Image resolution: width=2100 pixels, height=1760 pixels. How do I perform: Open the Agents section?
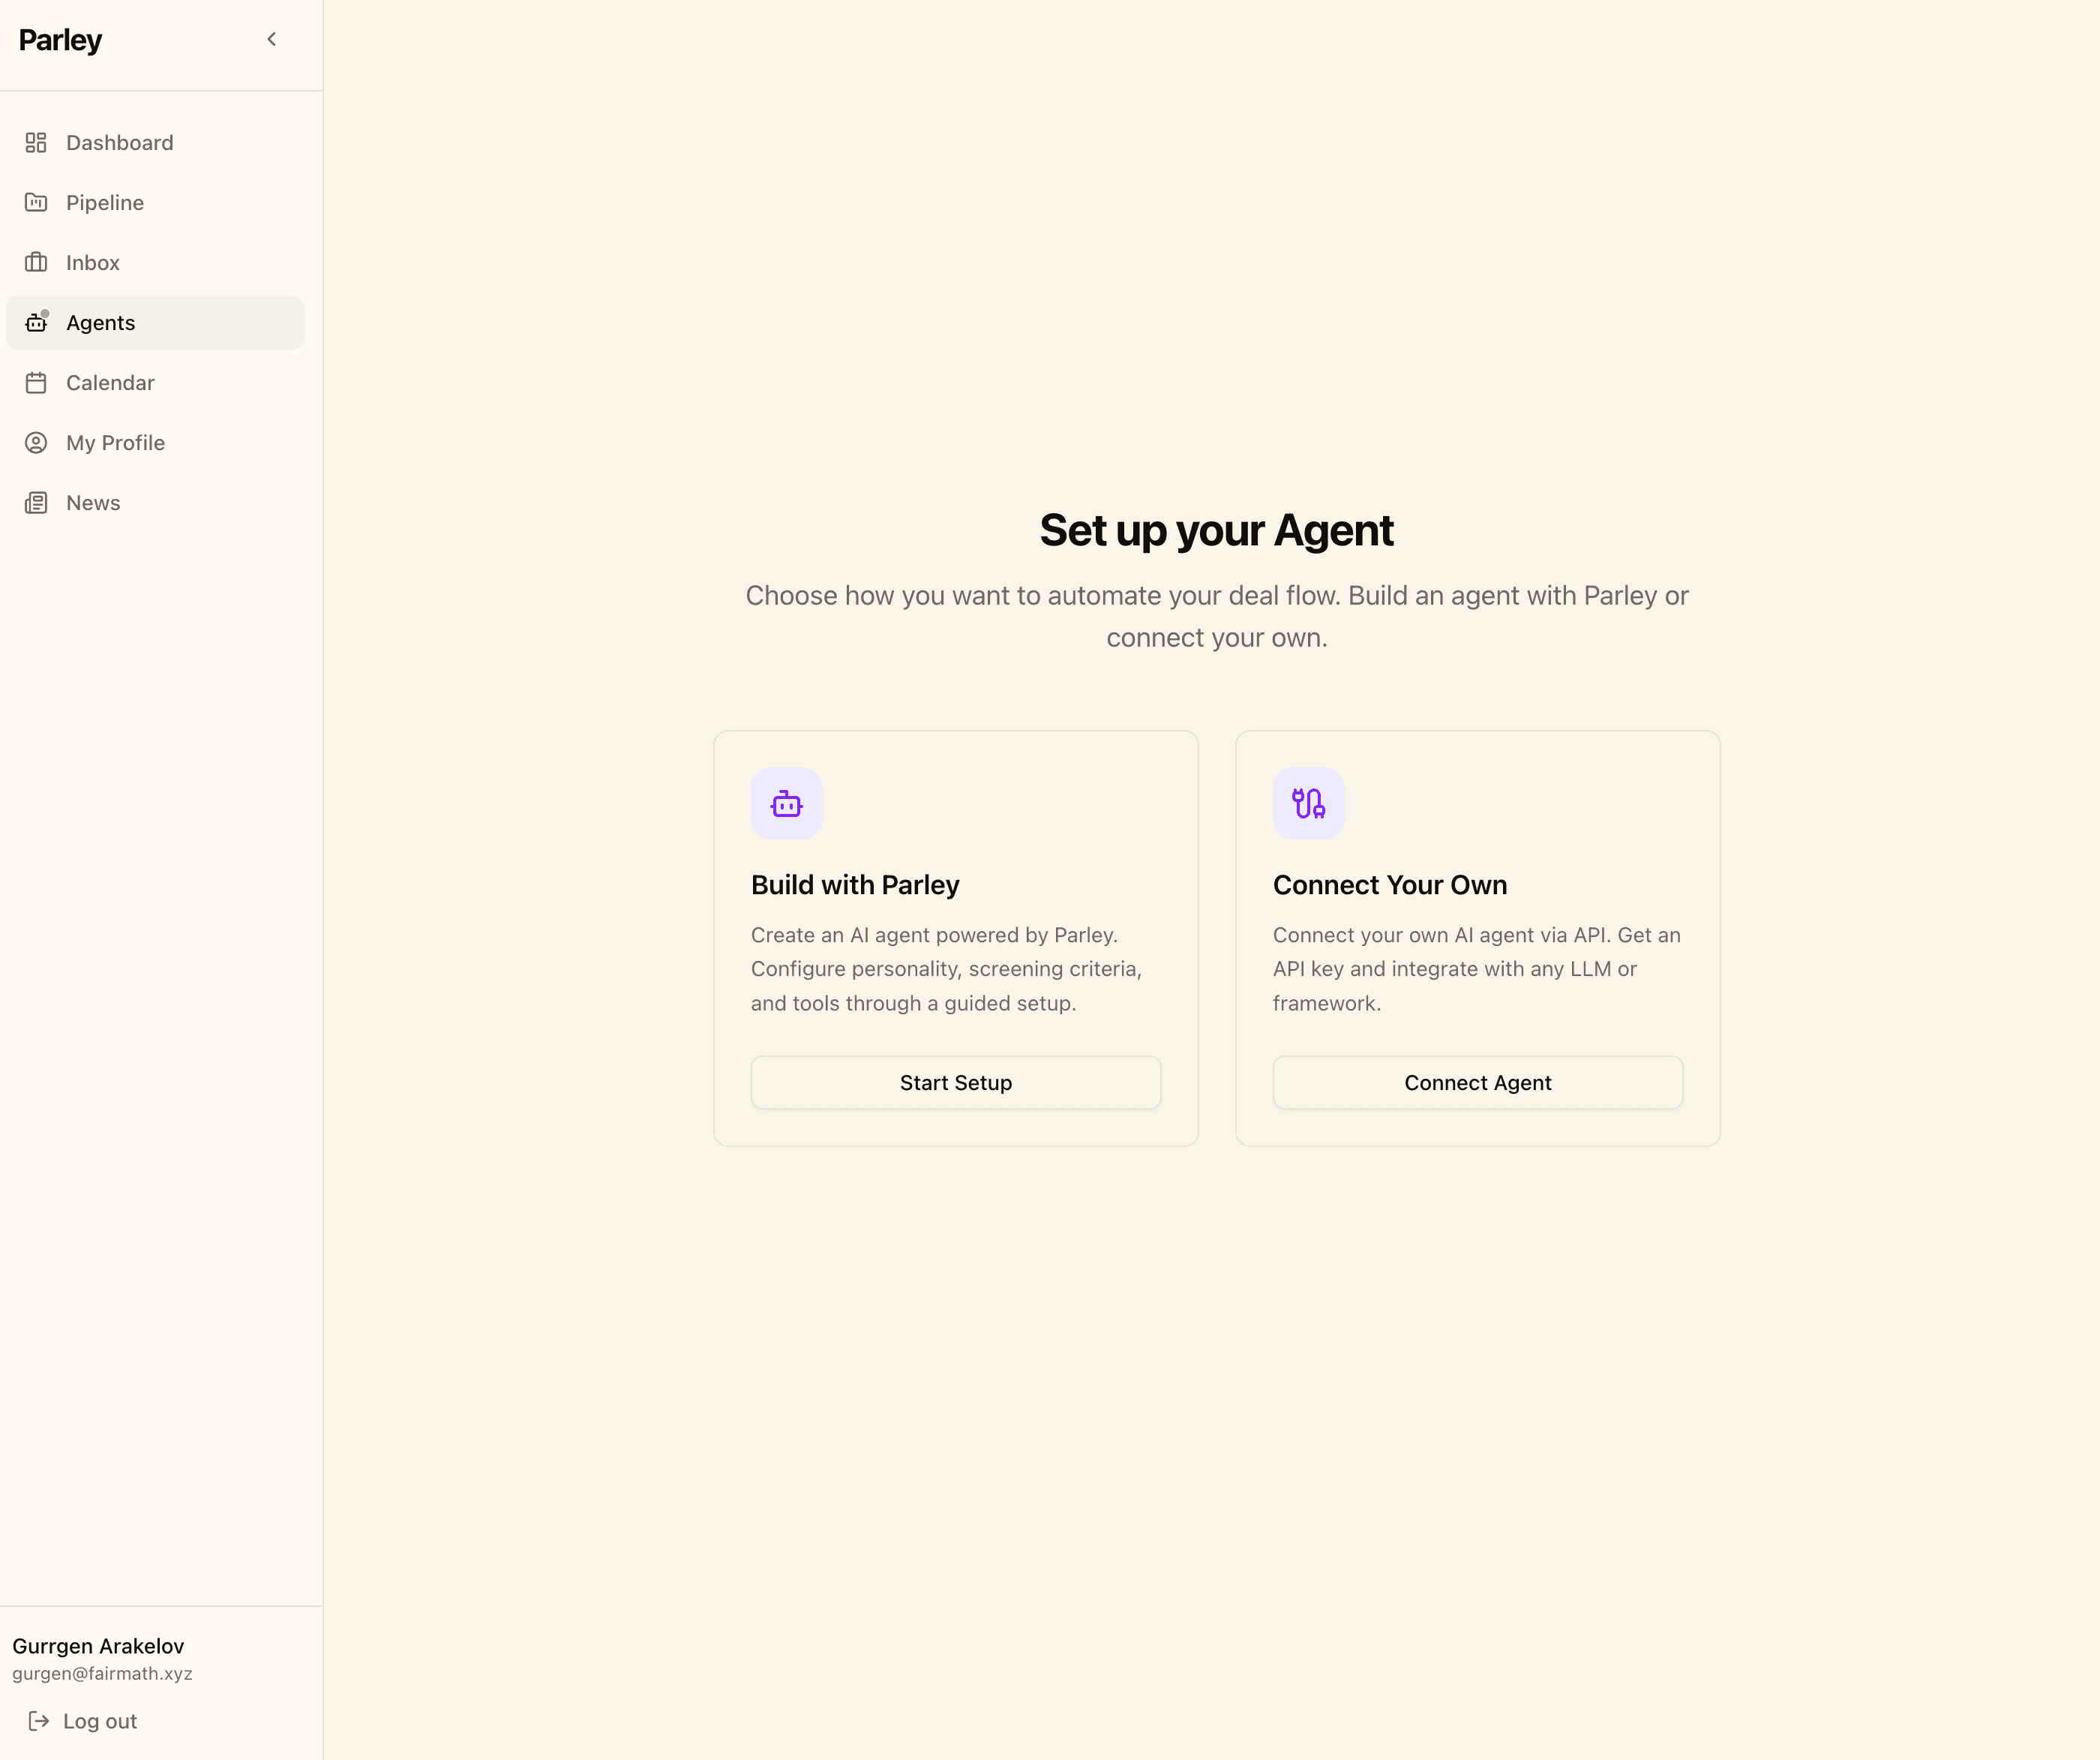[100, 322]
